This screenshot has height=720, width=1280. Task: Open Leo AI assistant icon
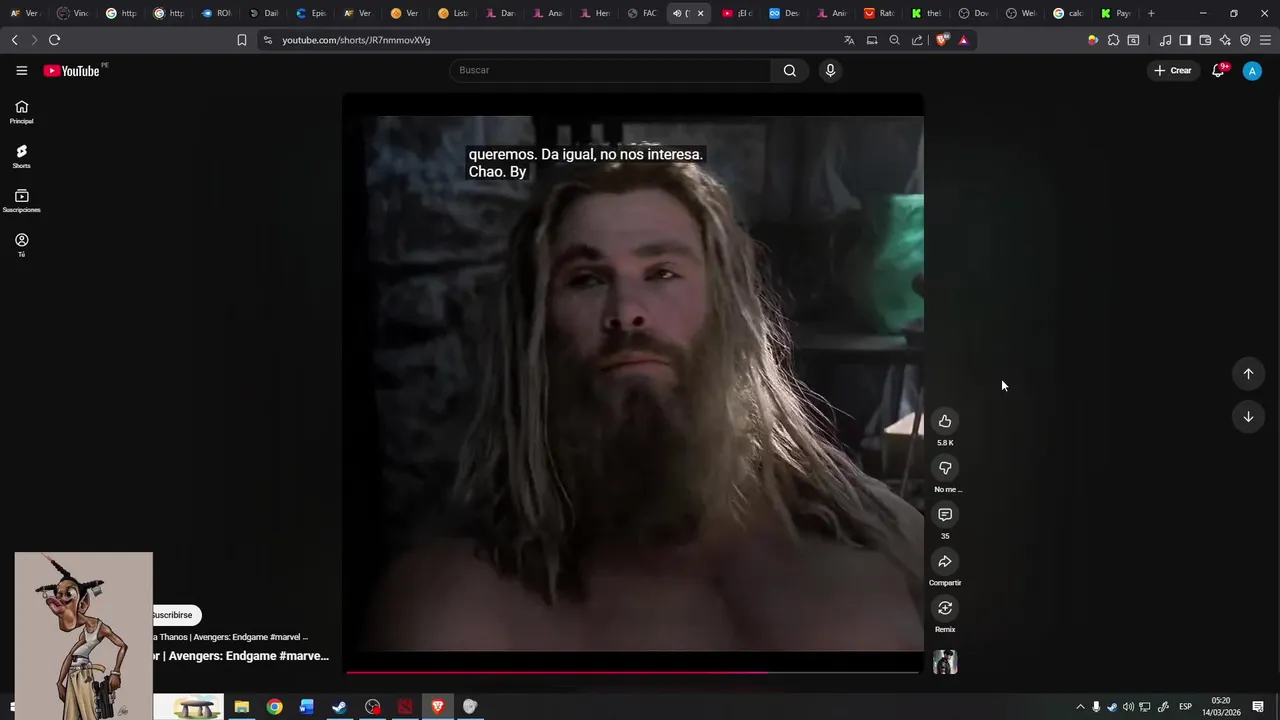[1225, 40]
